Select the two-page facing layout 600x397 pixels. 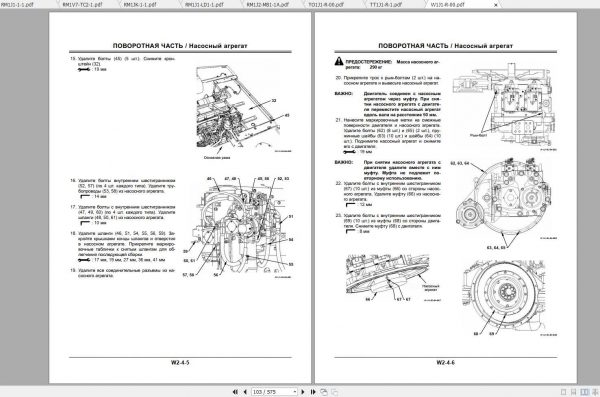[x=584, y=392]
